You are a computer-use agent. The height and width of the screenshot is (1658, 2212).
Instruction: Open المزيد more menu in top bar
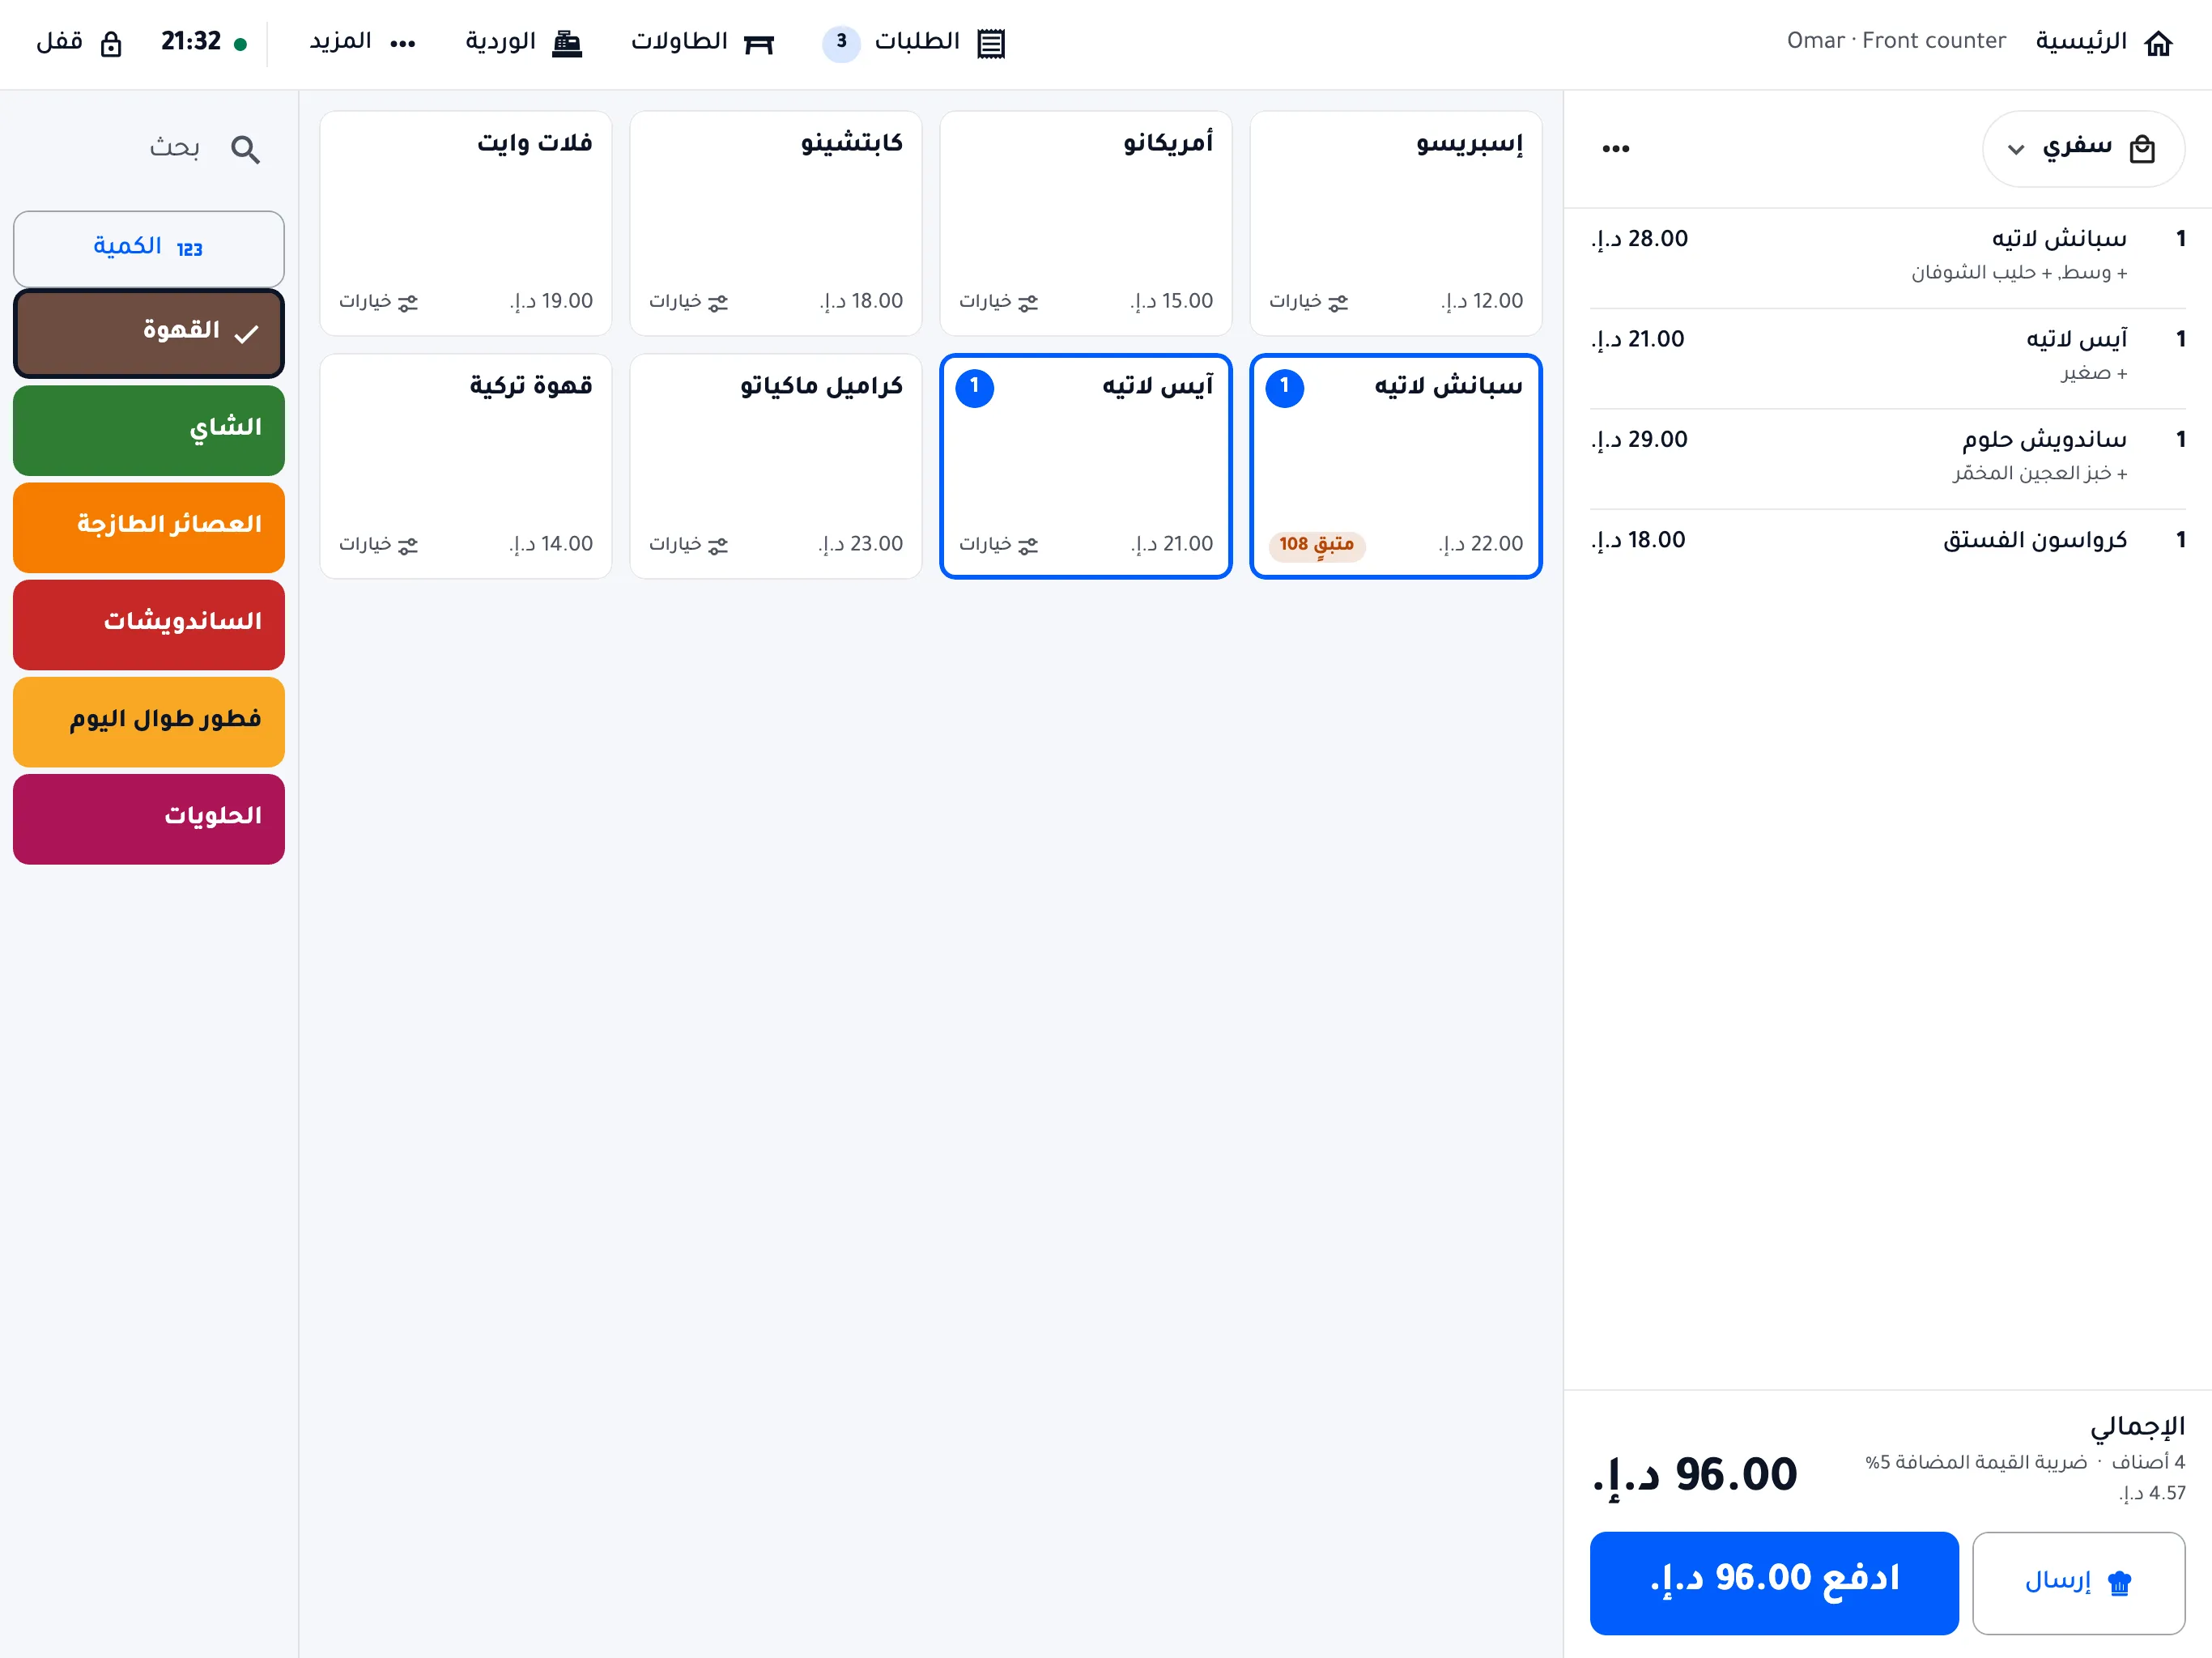tap(362, 42)
